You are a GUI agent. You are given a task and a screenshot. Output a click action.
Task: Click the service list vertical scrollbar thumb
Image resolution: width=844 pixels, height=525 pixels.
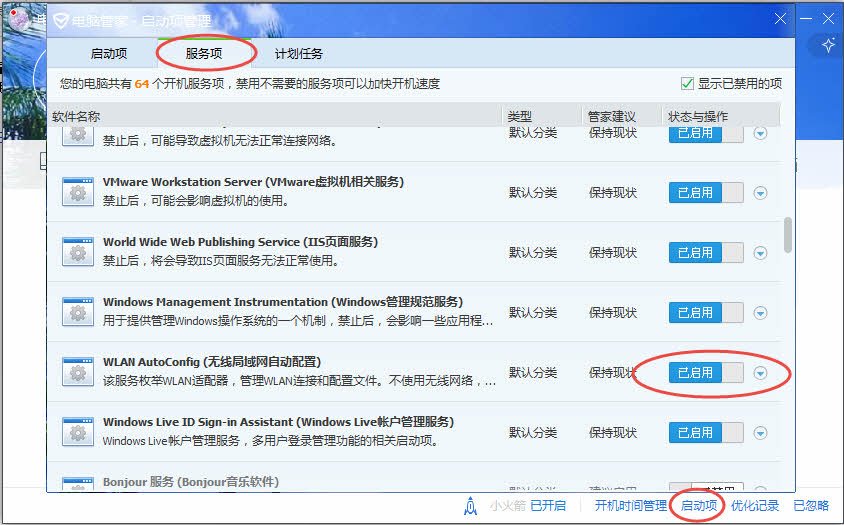click(x=788, y=235)
